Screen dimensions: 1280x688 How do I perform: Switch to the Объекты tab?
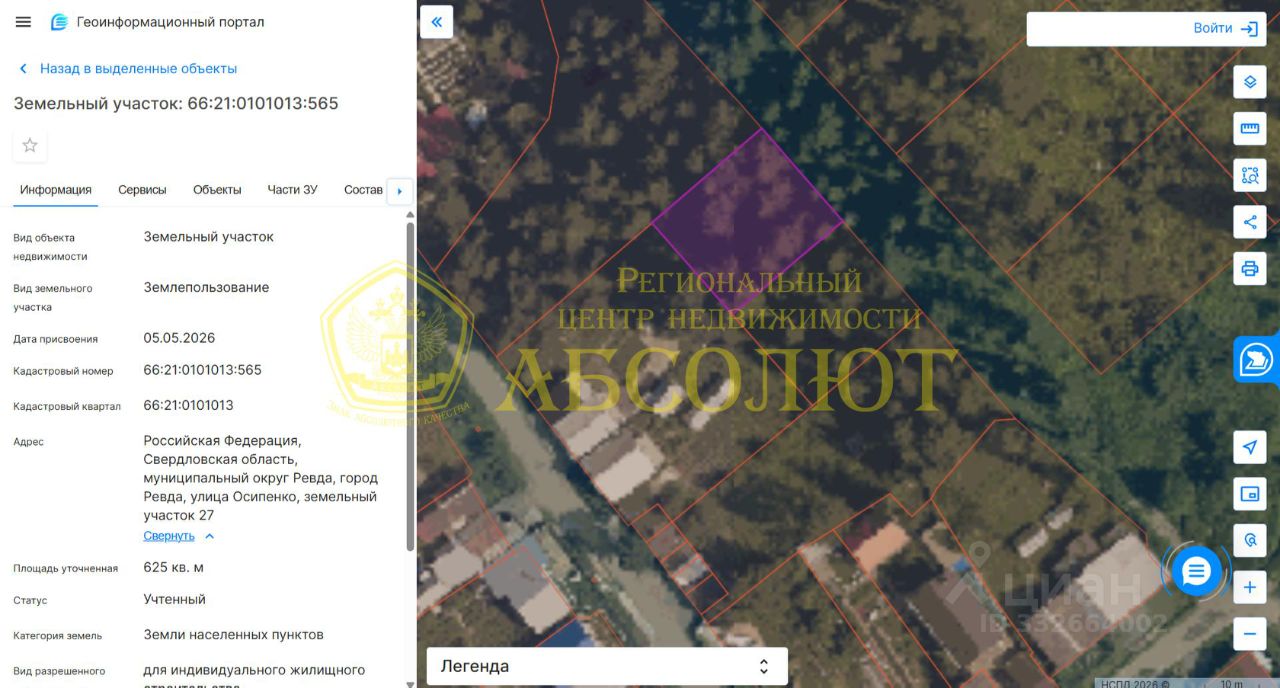pyautogui.click(x=217, y=190)
